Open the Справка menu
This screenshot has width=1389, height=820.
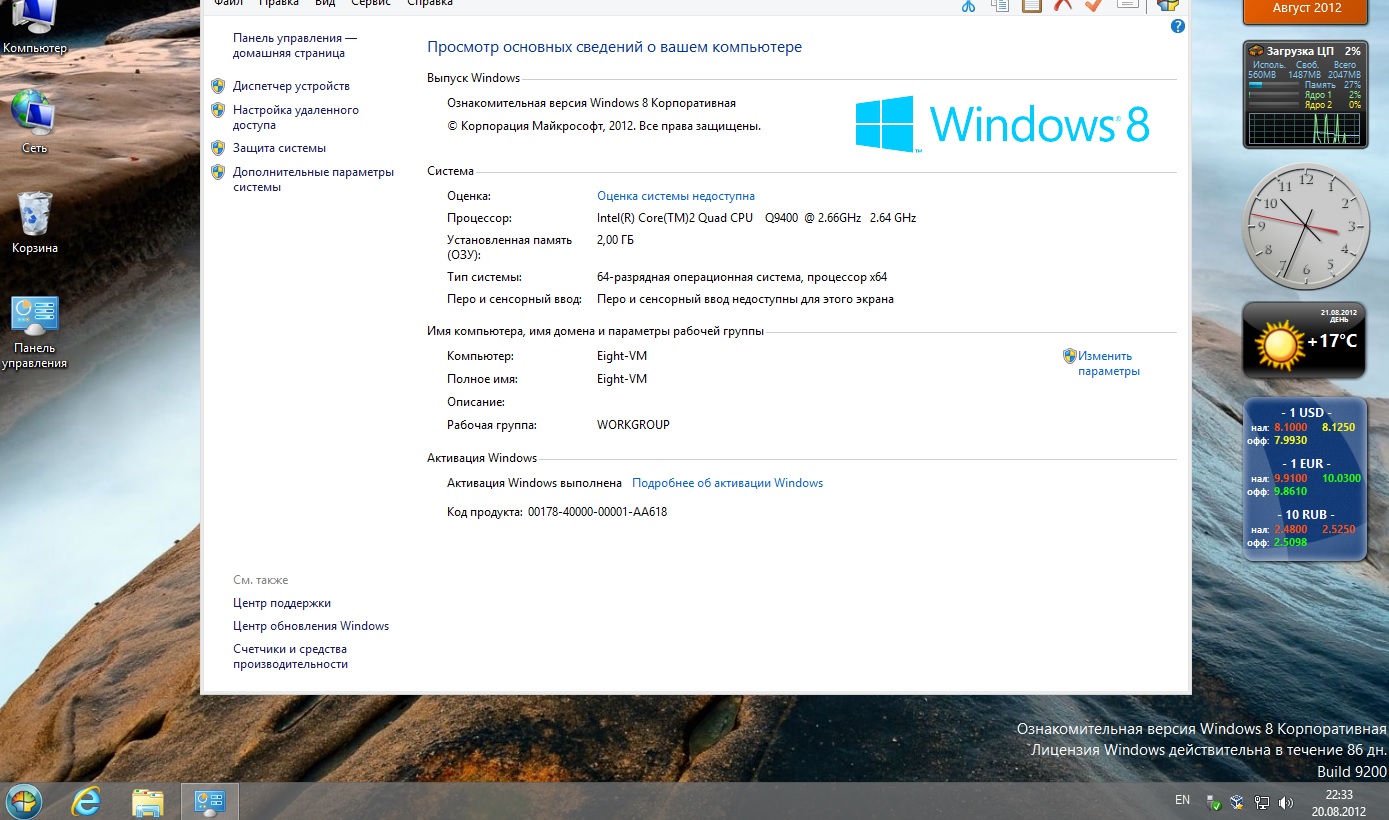[x=430, y=3]
